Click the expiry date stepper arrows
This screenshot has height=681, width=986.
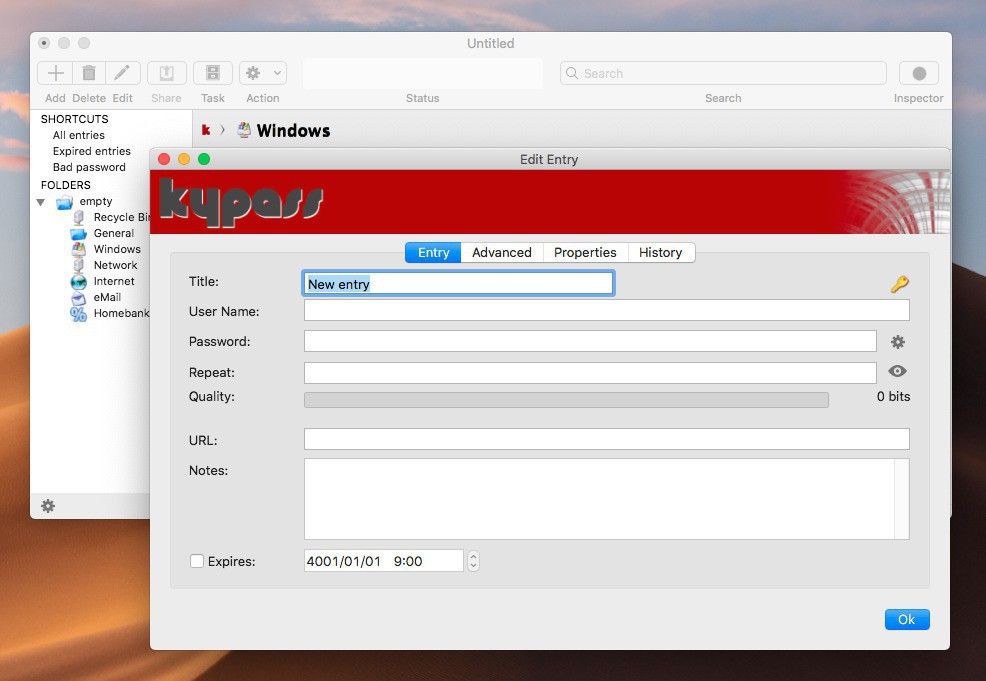[473, 561]
